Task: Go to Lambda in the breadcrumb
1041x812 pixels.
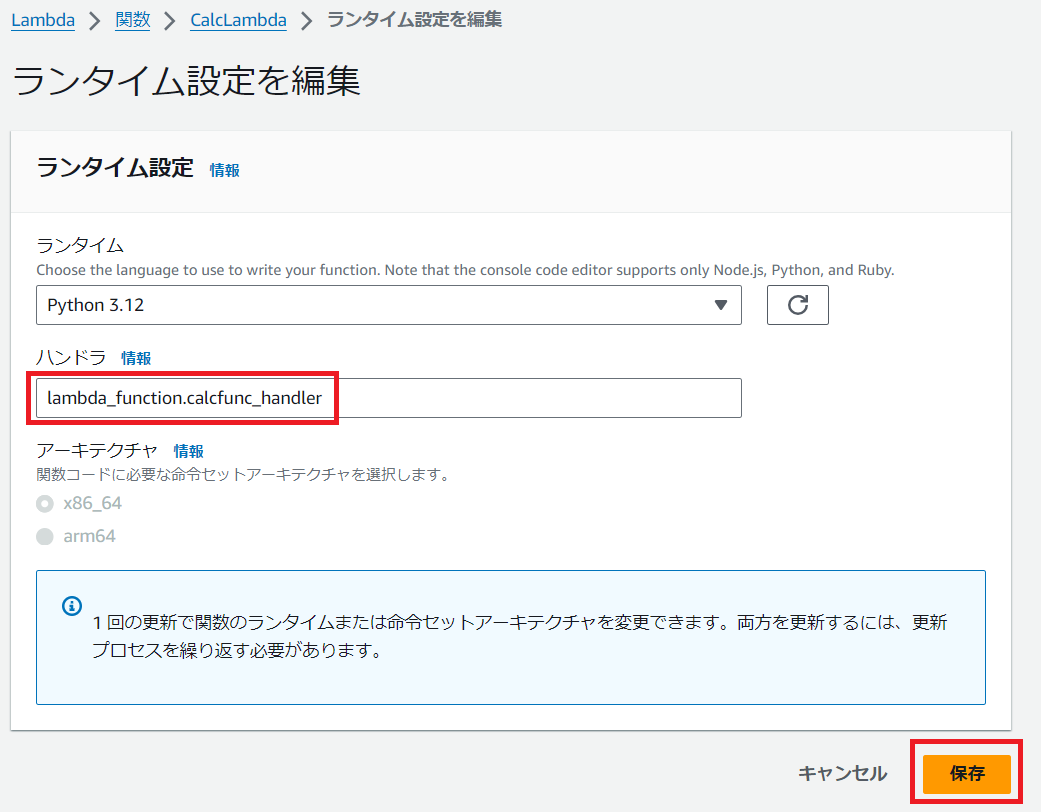Action: click(x=43, y=20)
